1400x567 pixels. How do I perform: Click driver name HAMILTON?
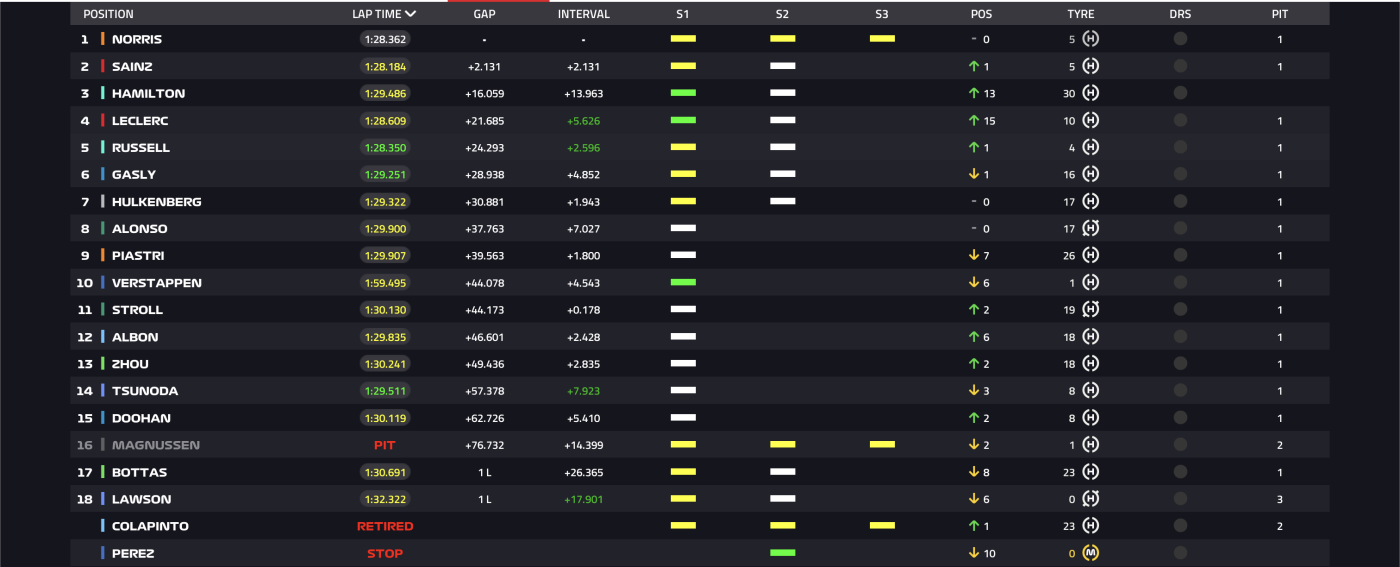click(x=148, y=93)
